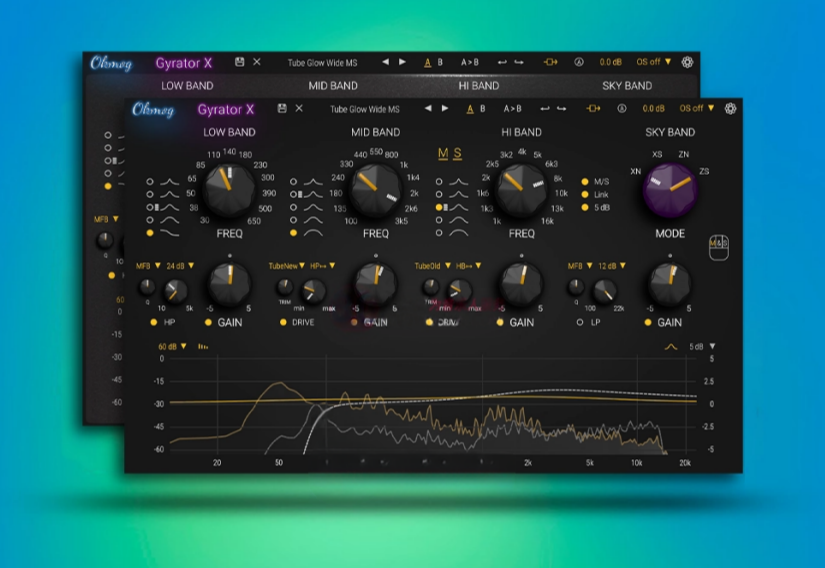Select third curve shape in Hi Band
The width and height of the screenshot is (825, 568).
[x=439, y=207]
